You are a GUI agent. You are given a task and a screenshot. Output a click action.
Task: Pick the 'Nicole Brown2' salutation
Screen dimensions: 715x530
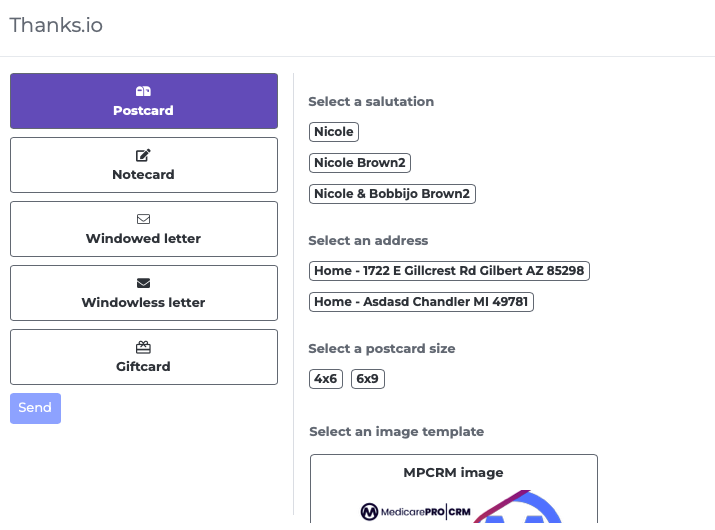point(360,163)
